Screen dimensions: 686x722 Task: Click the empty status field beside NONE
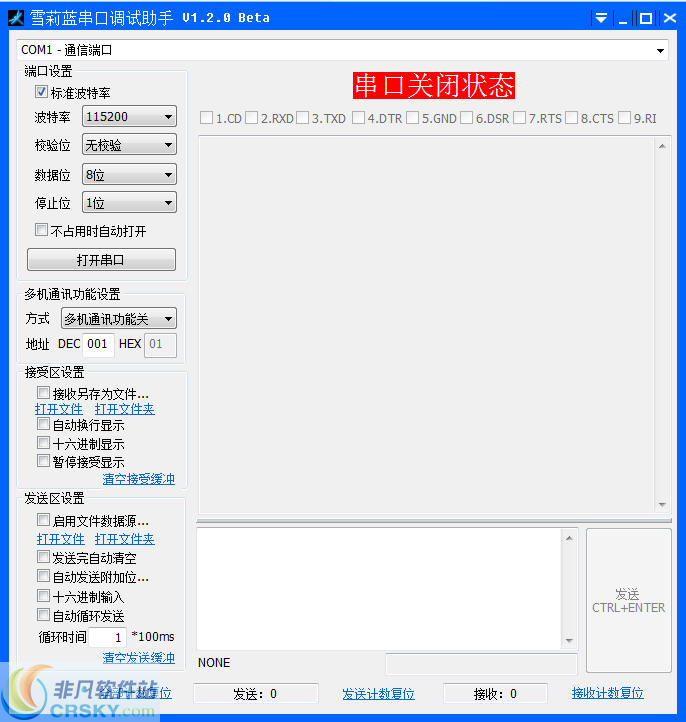[482, 664]
